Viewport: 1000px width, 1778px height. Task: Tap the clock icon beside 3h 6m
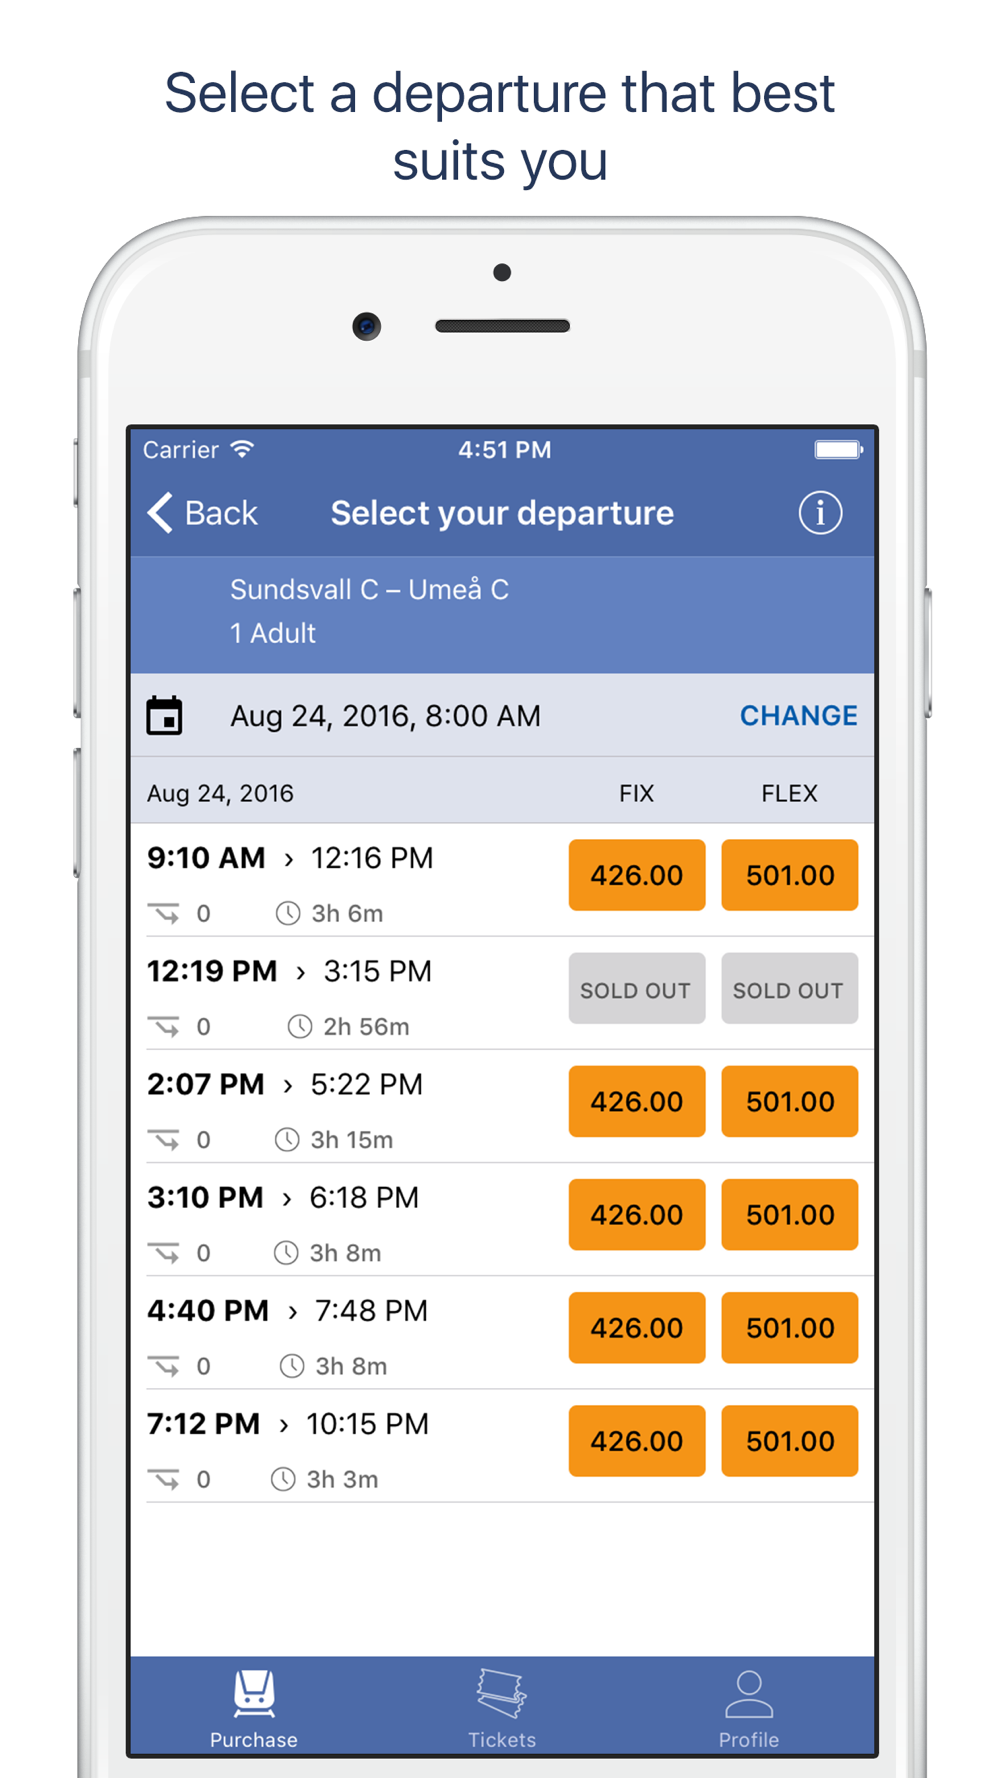pos(288,913)
